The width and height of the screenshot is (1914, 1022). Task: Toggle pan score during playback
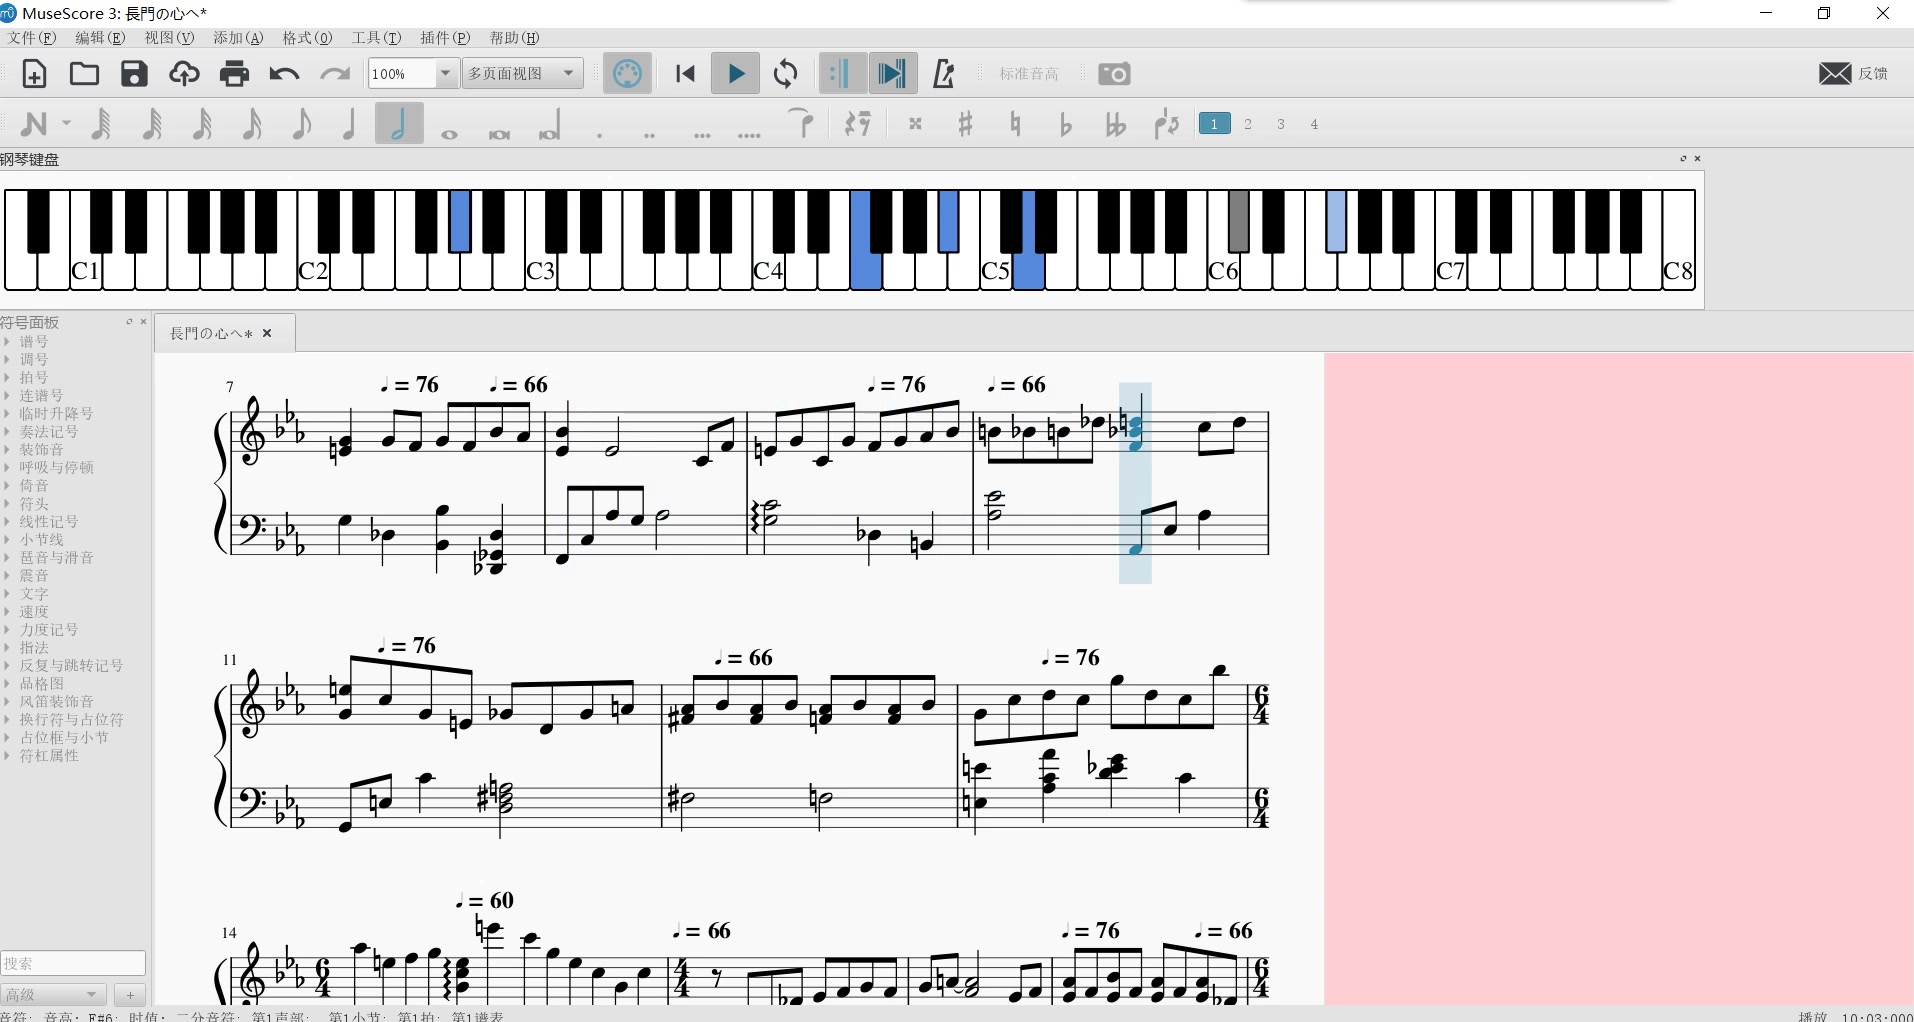(x=892, y=74)
